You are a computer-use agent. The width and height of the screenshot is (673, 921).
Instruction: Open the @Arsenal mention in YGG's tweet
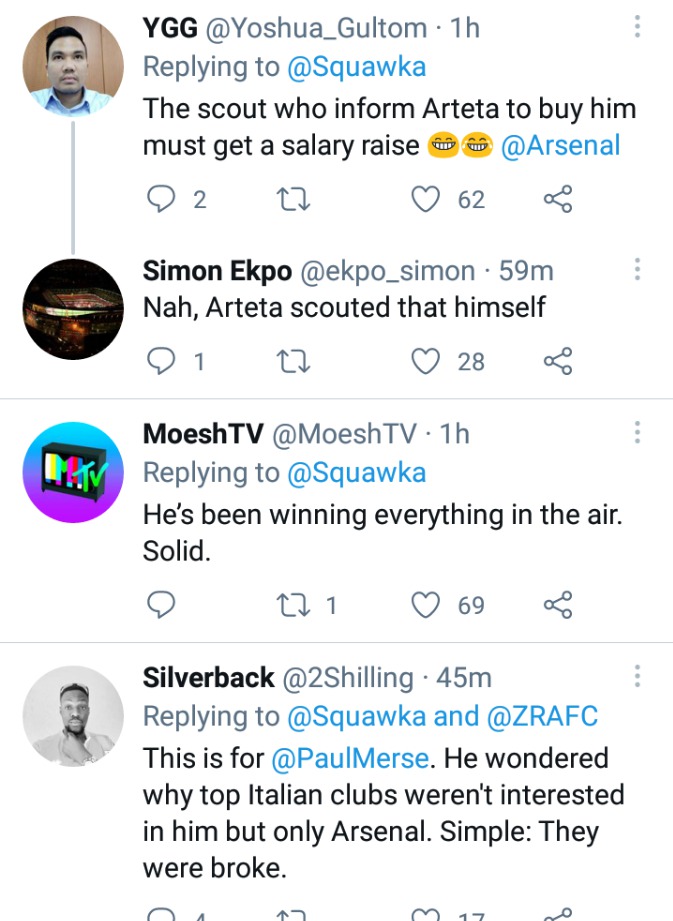pyautogui.click(x=560, y=145)
